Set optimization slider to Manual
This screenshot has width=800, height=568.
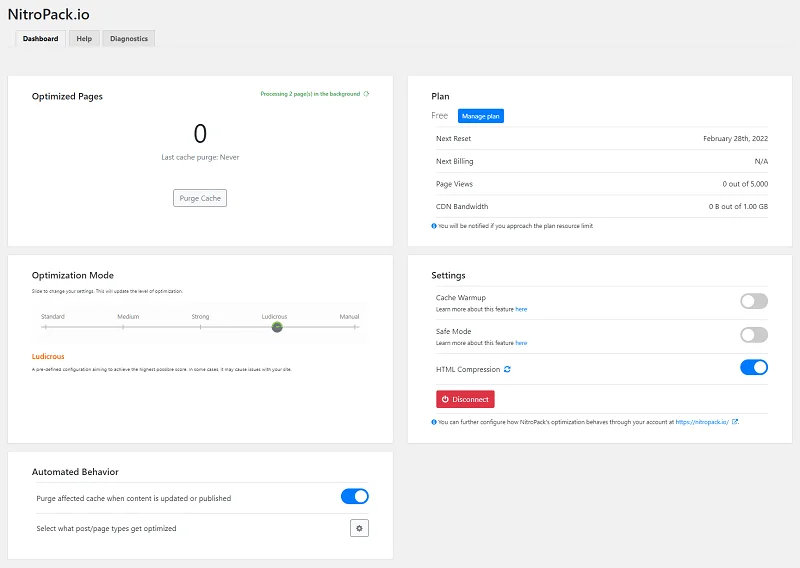pos(355,327)
